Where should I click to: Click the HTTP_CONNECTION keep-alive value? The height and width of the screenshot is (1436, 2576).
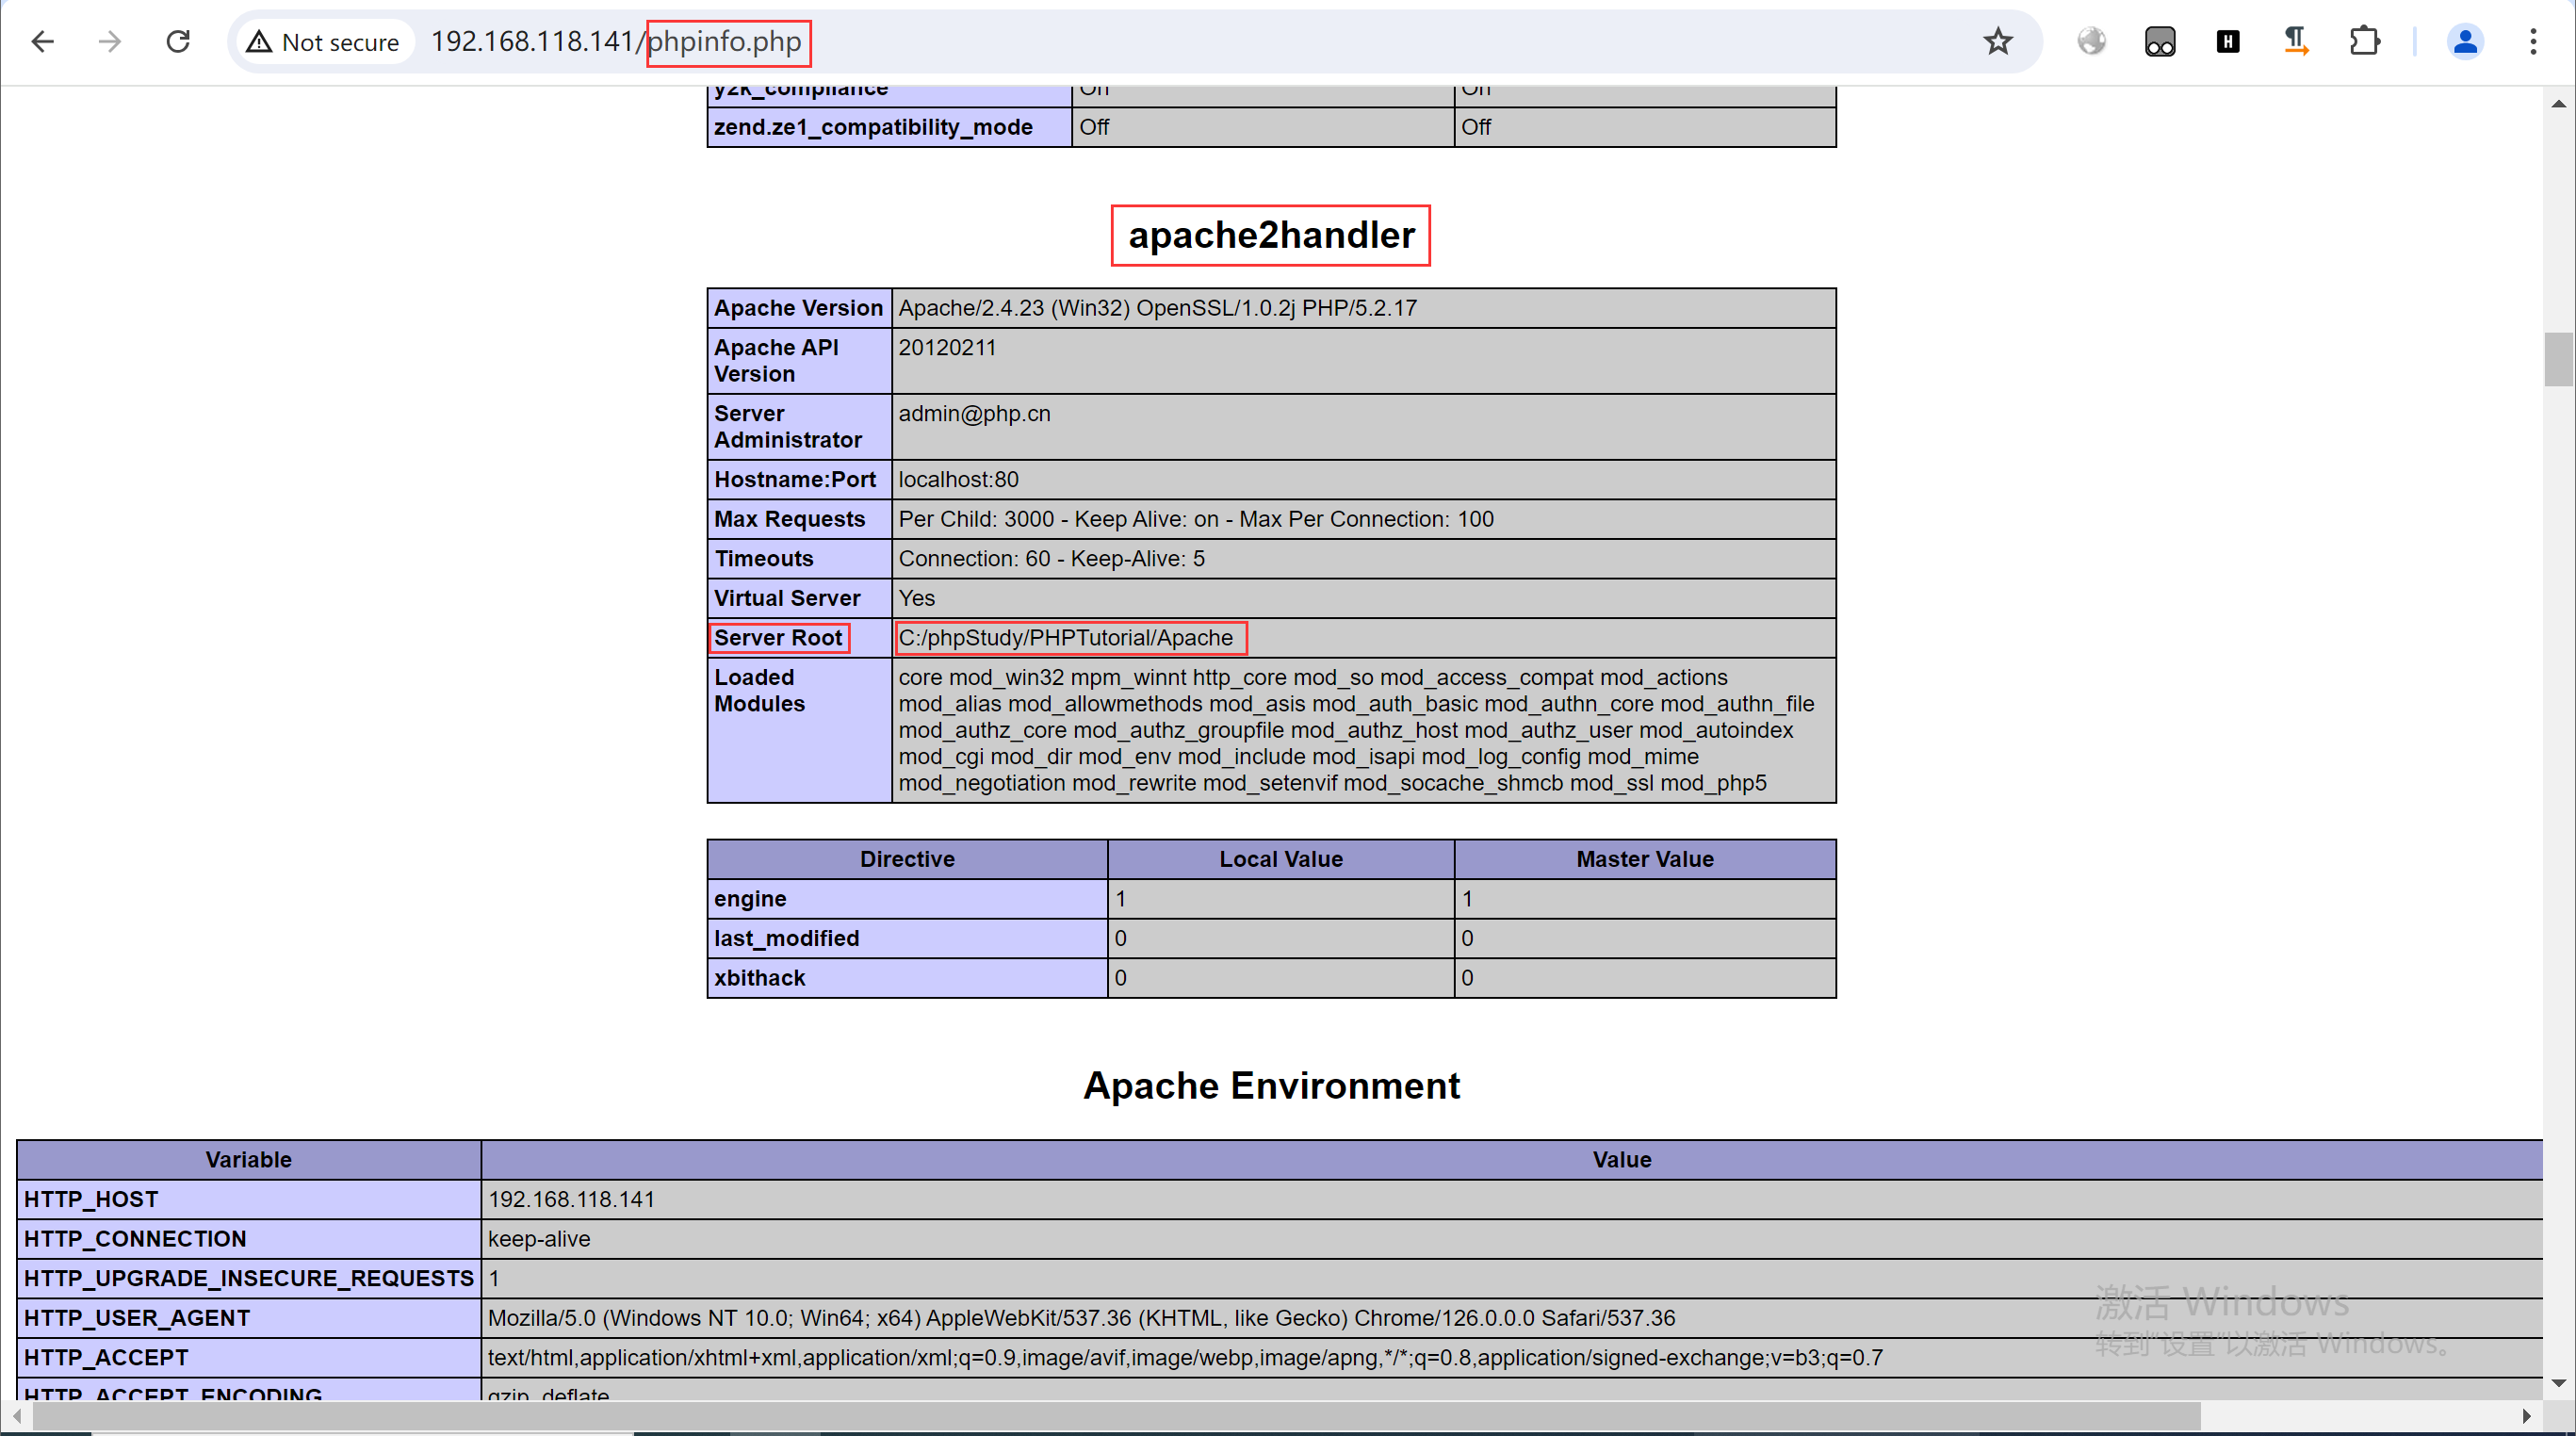539,1238
